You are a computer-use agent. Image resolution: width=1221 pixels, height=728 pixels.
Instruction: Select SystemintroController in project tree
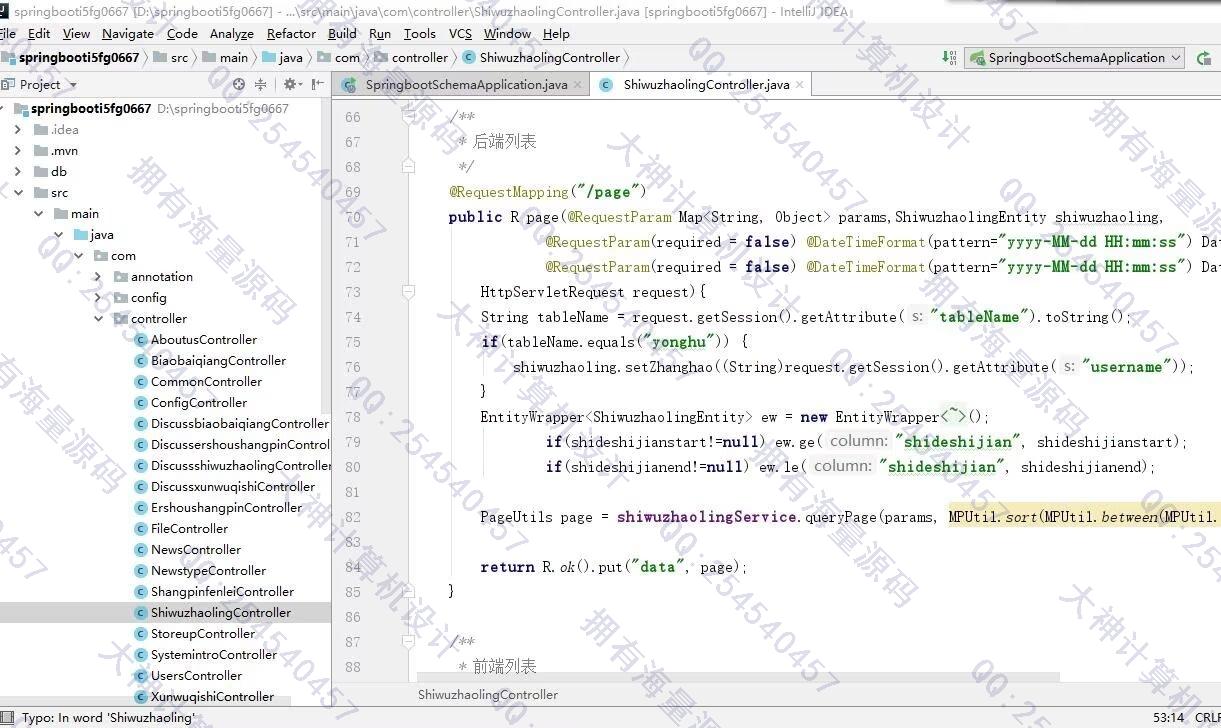coord(214,655)
